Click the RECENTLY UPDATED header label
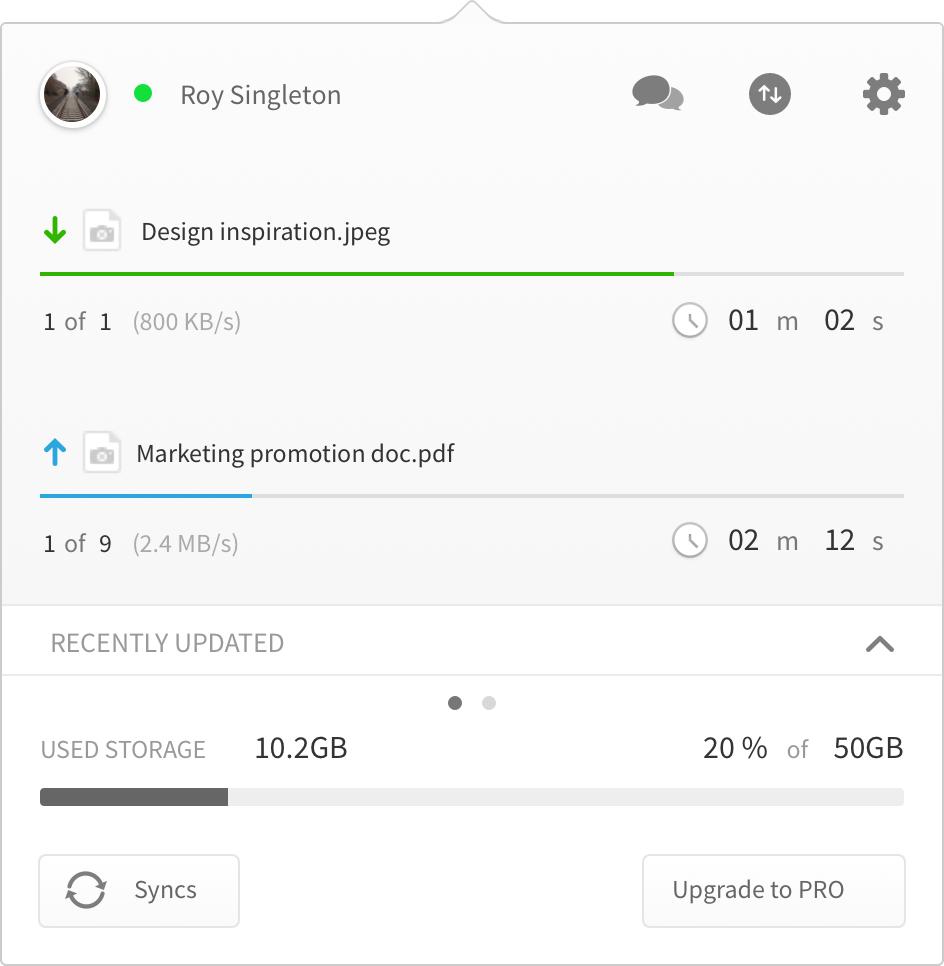Image resolution: width=944 pixels, height=966 pixels. 167,643
